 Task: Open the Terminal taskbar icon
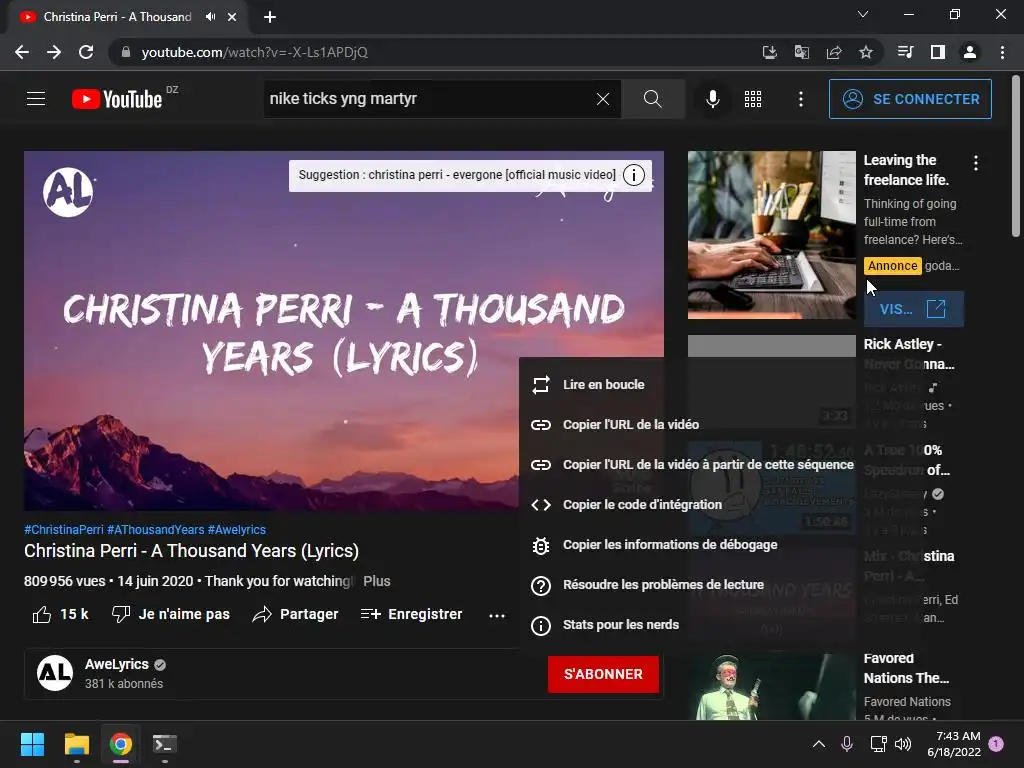(x=165, y=744)
